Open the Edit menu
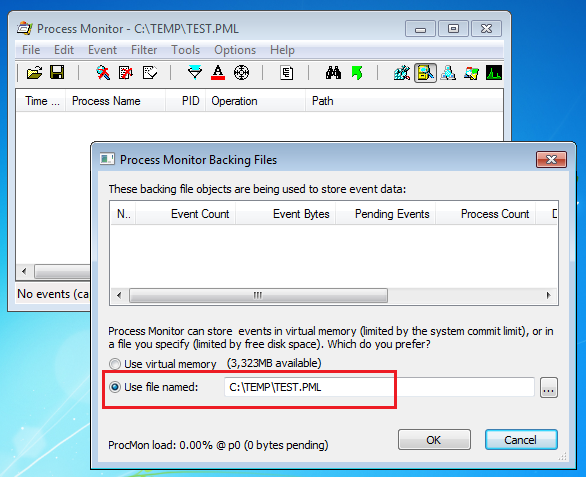586x477 pixels. tap(64, 50)
